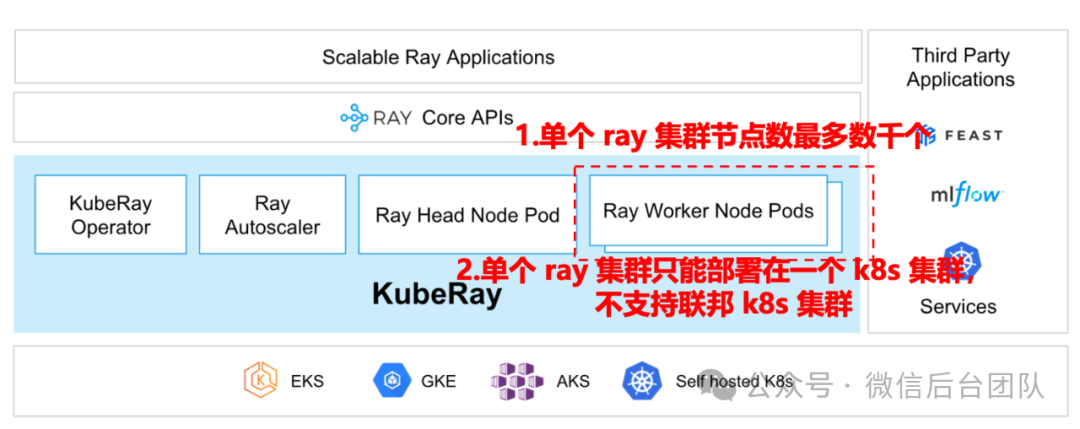The image size is (1080, 429).
Task: Select the Scalable Ray Applications box
Action: (x=438, y=56)
